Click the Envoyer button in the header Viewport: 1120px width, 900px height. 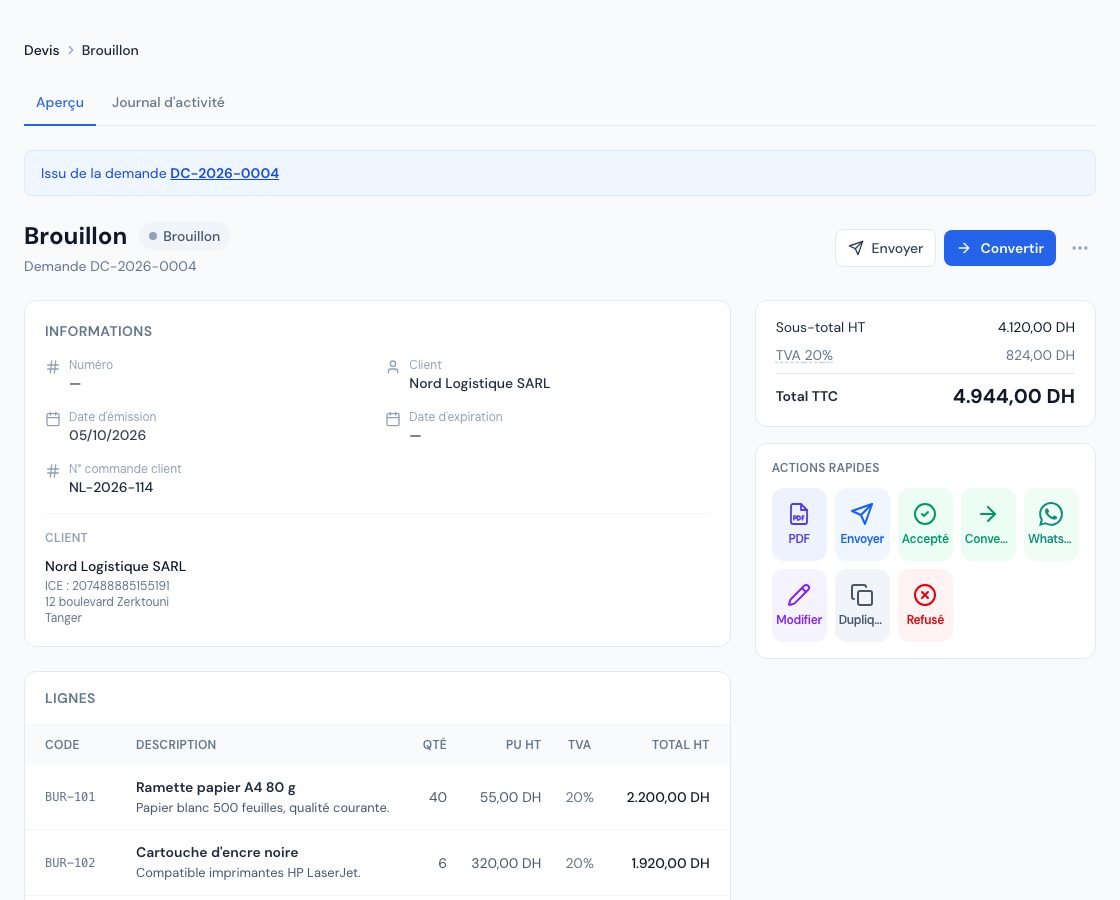(885, 248)
